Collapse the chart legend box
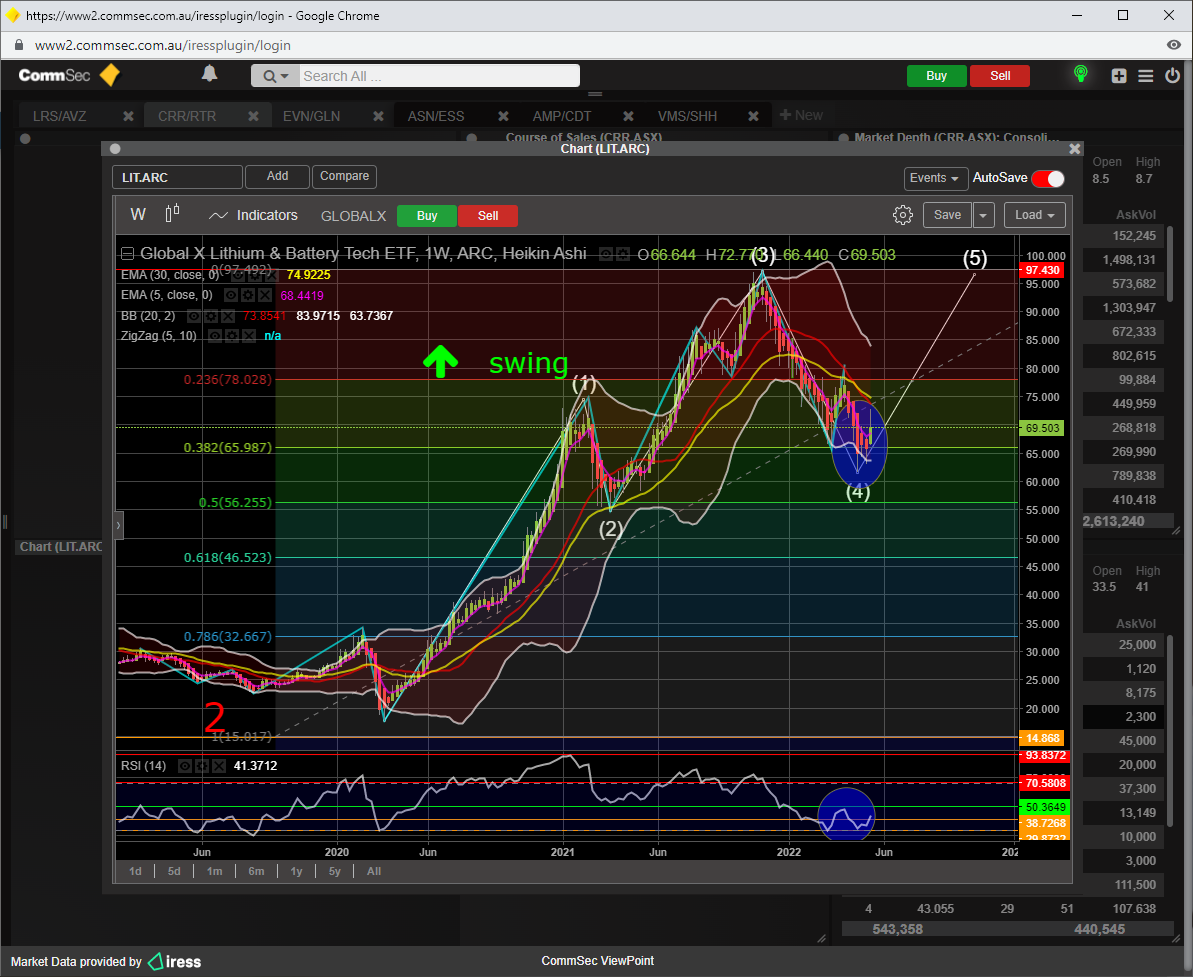Image resolution: width=1193 pixels, height=977 pixels. pos(128,254)
